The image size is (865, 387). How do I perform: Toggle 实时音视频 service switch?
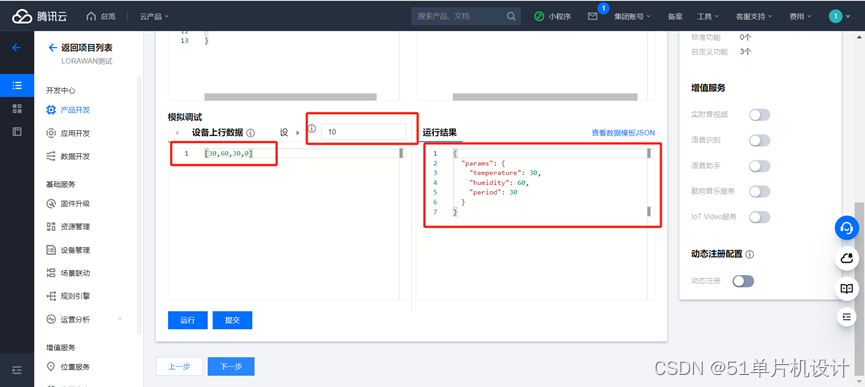pyautogui.click(x=759, y=115)
